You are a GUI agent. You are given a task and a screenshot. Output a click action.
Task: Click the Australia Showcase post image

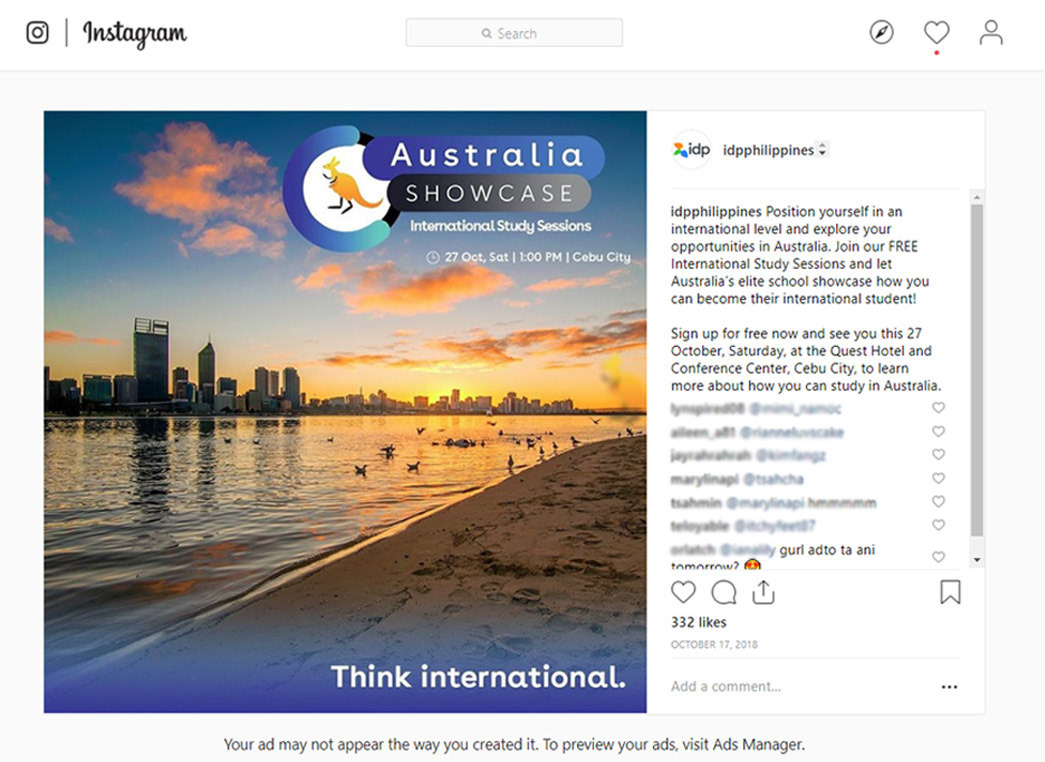[x=345, y=411]
